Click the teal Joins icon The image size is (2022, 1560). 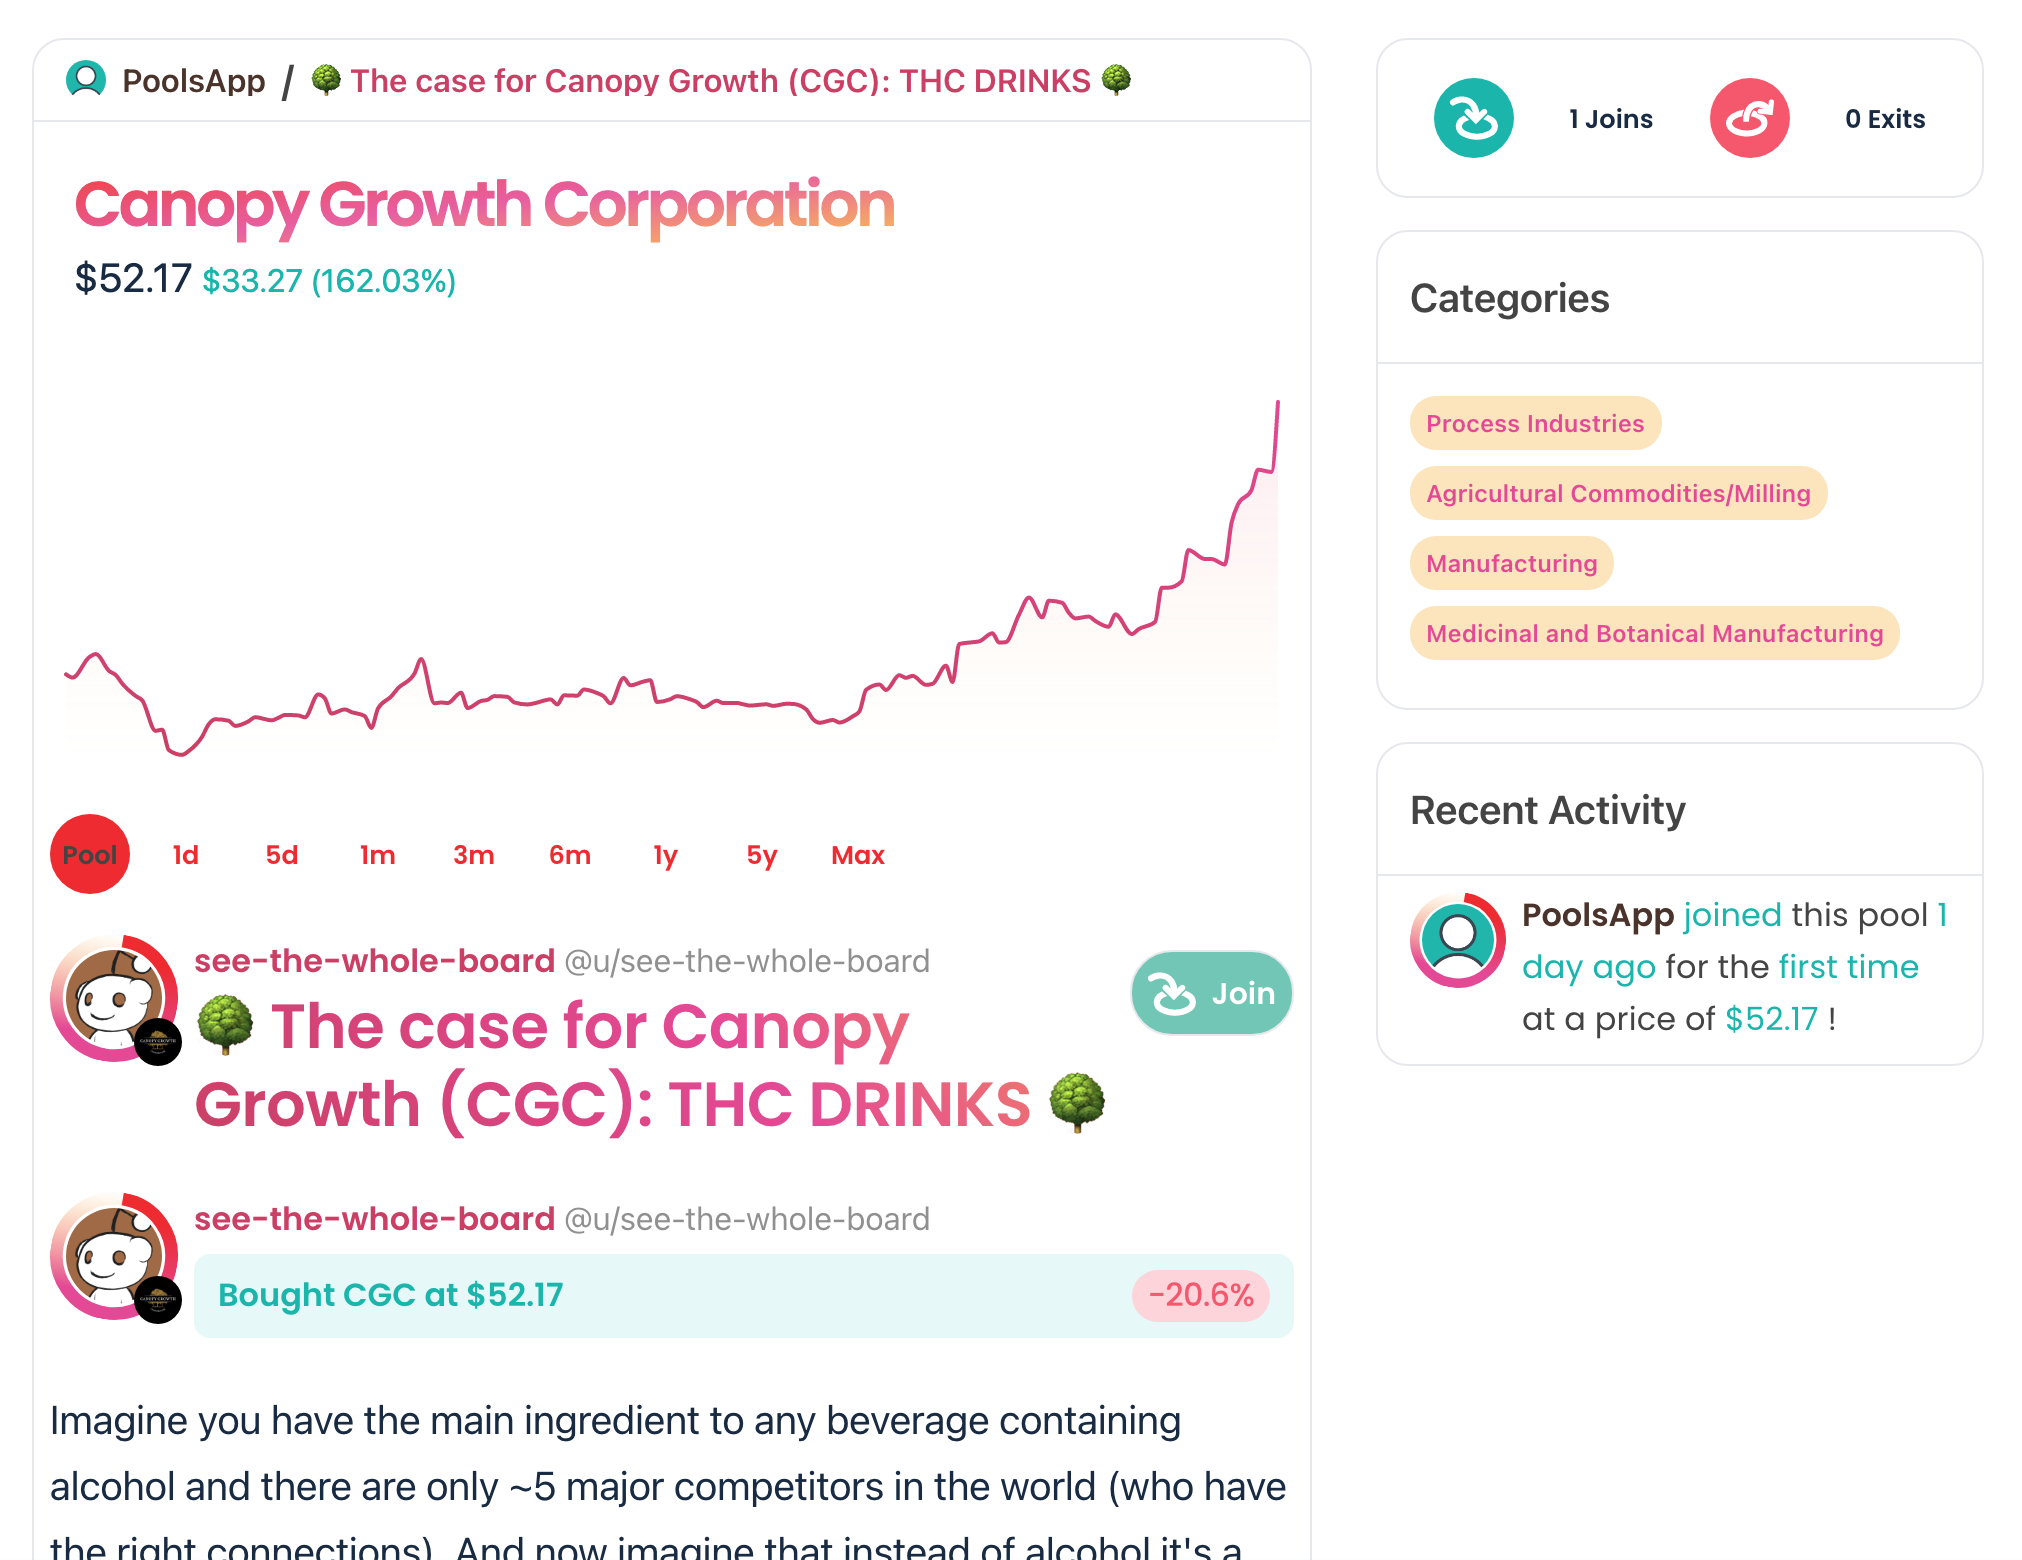coord(1473,118)
